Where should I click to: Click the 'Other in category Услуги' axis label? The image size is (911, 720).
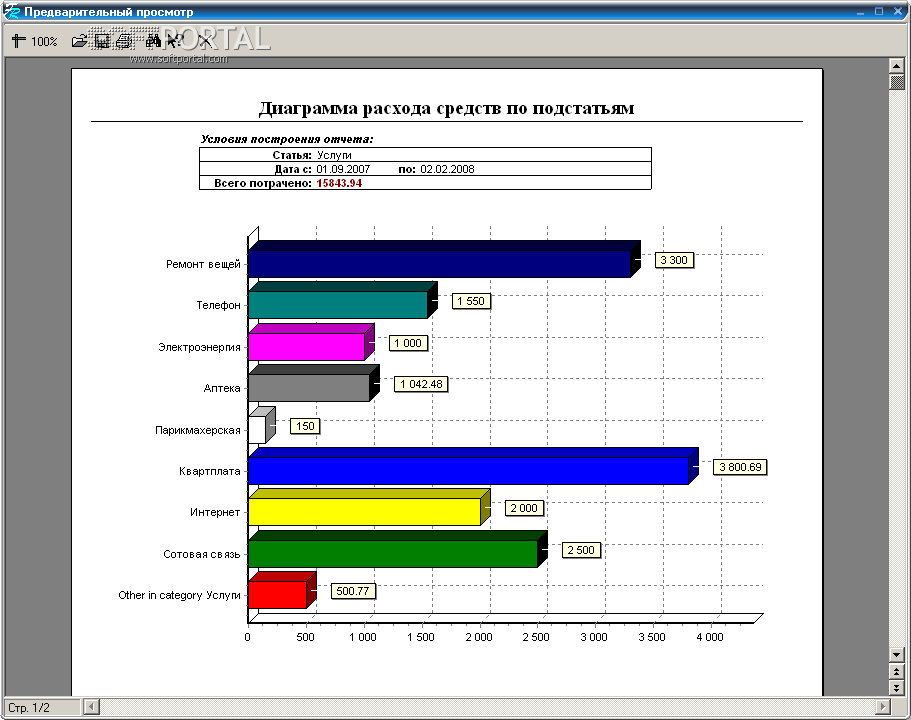coord(180,595)
